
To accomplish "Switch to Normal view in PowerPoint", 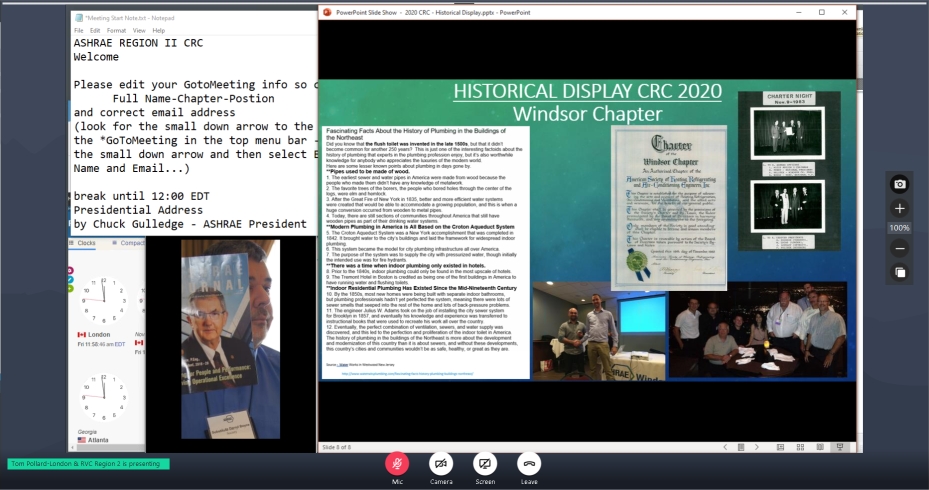I will pos(780,447).
